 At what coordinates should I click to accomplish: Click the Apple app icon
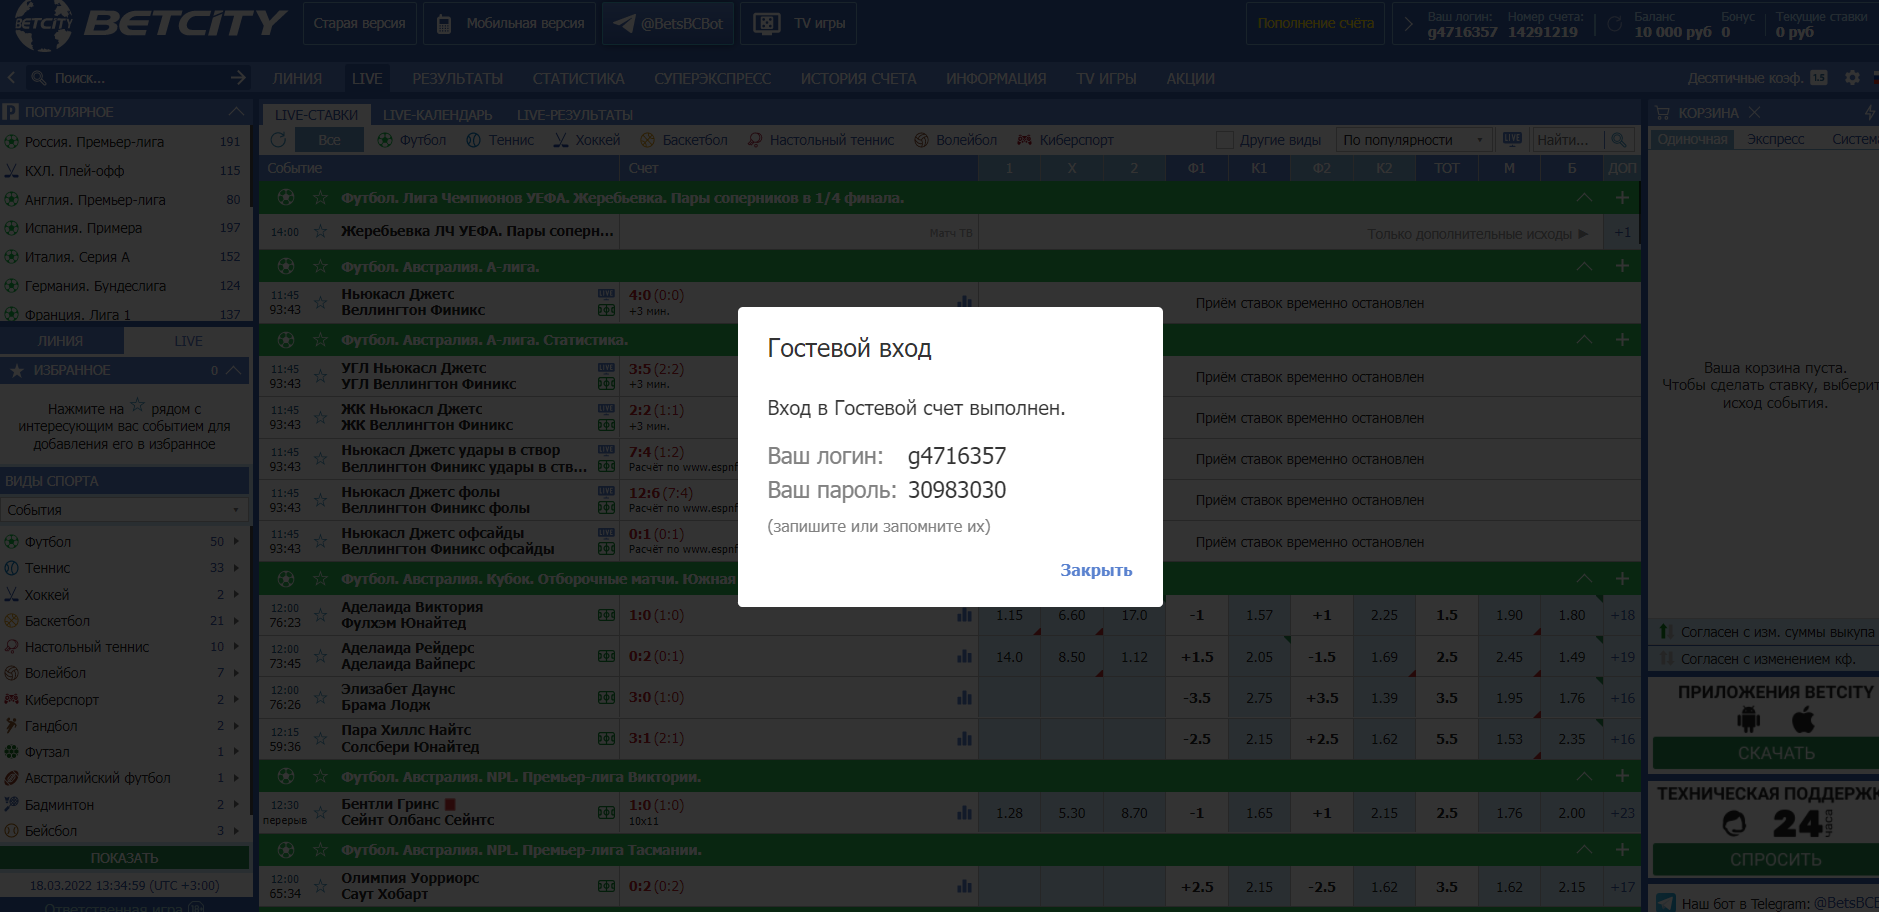click(1803, 719)
